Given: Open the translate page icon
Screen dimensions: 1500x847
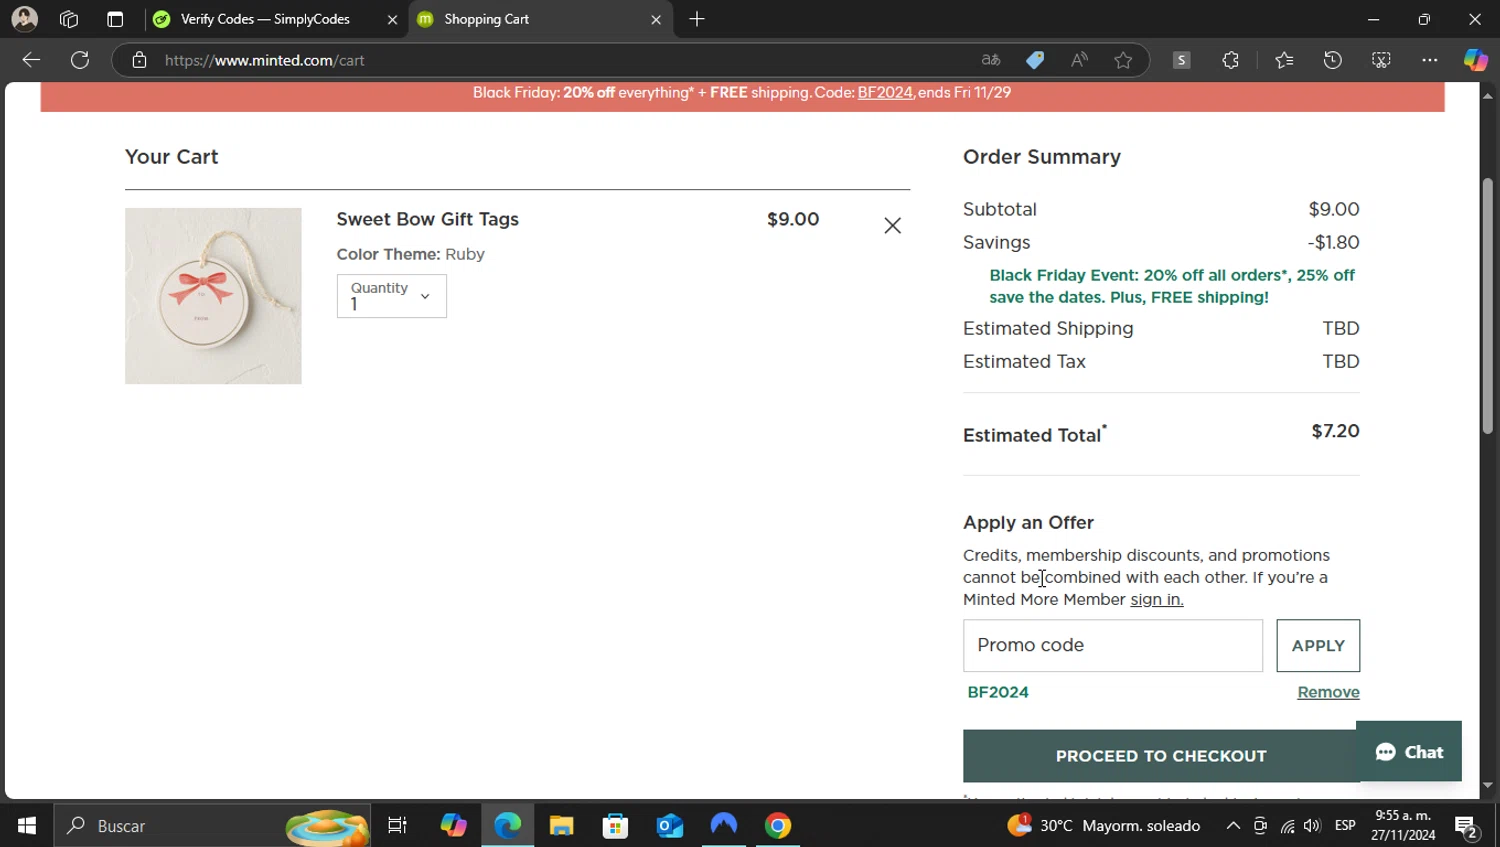Looking at the screenshot, I should point(991,60).
